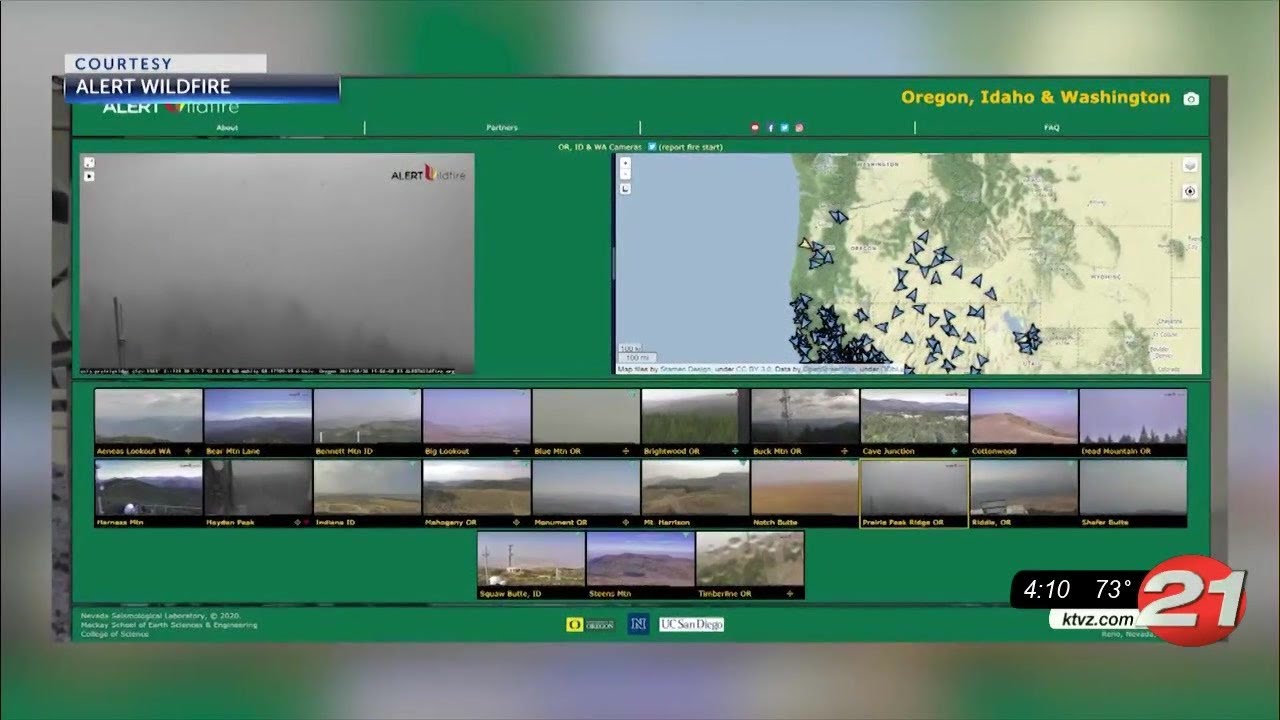Open the Twitter social icon in the nav bar

(785, 128)
